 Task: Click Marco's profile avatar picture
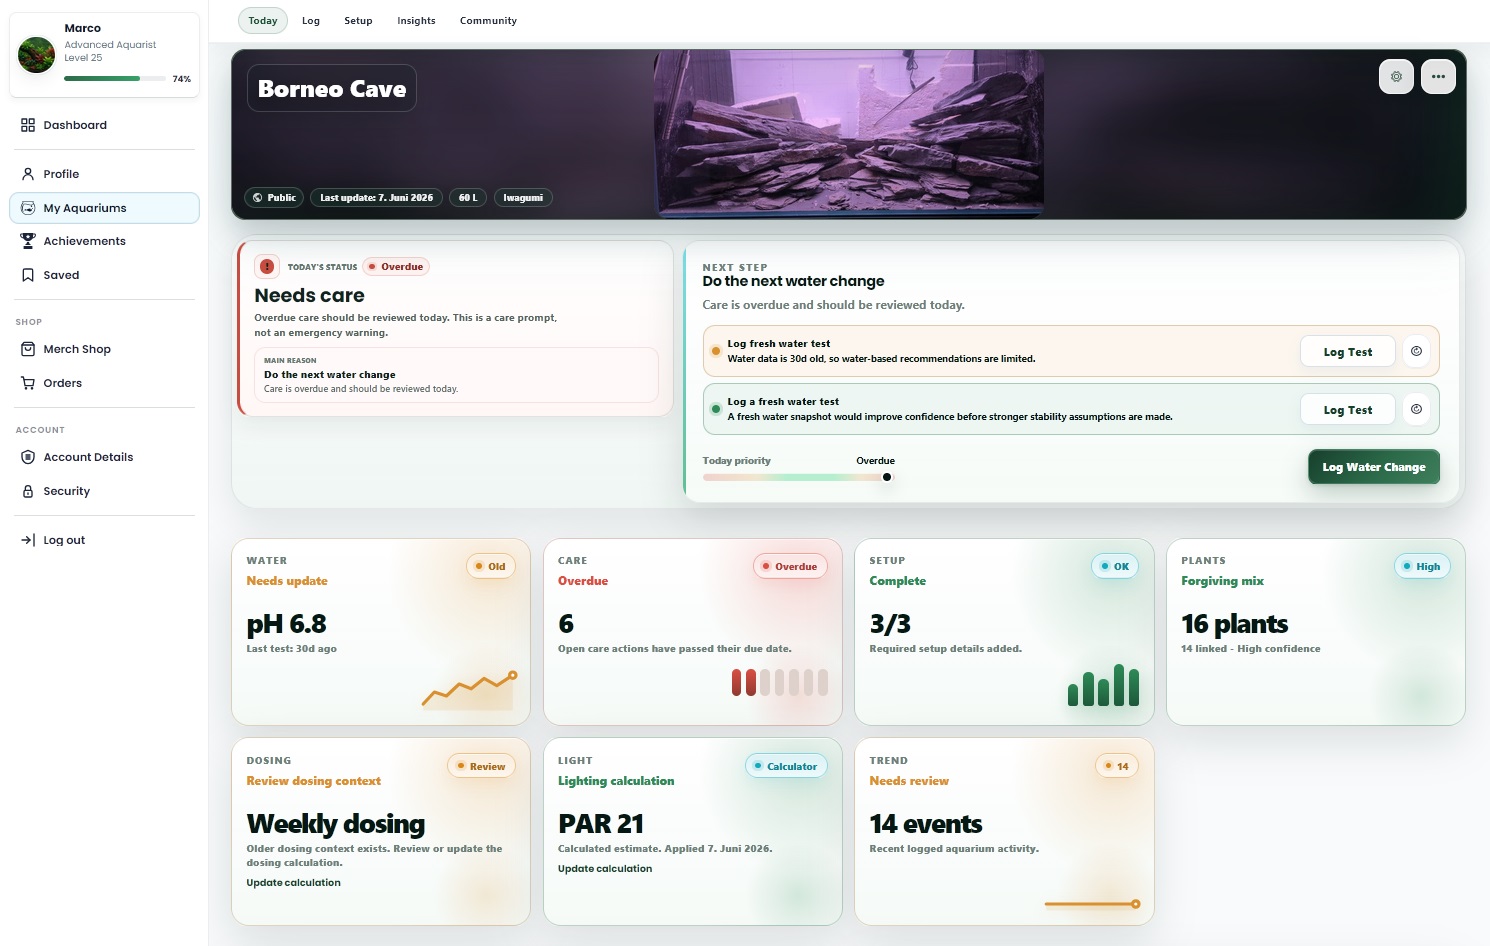(x=37, y=55)
